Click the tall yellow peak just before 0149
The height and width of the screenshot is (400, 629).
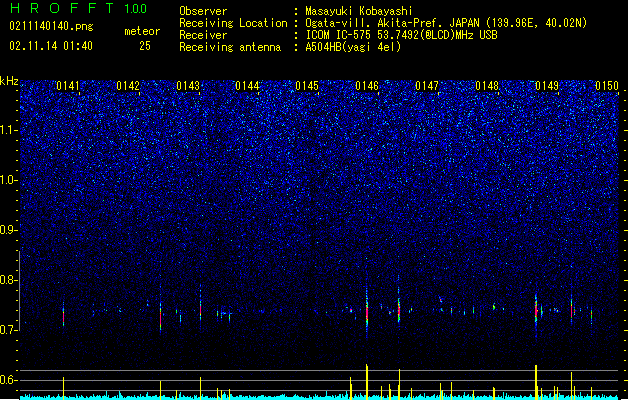pyautogui.click(x=536, y=381)
